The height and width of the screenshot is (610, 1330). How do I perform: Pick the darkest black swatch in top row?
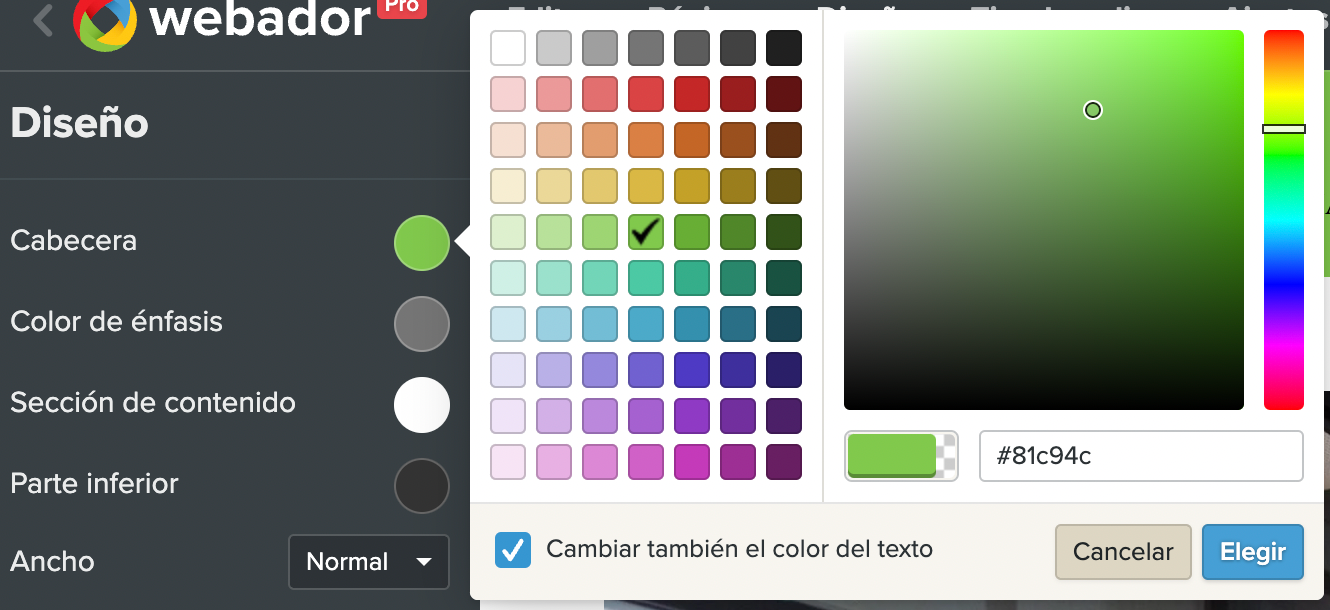[784, 48]
